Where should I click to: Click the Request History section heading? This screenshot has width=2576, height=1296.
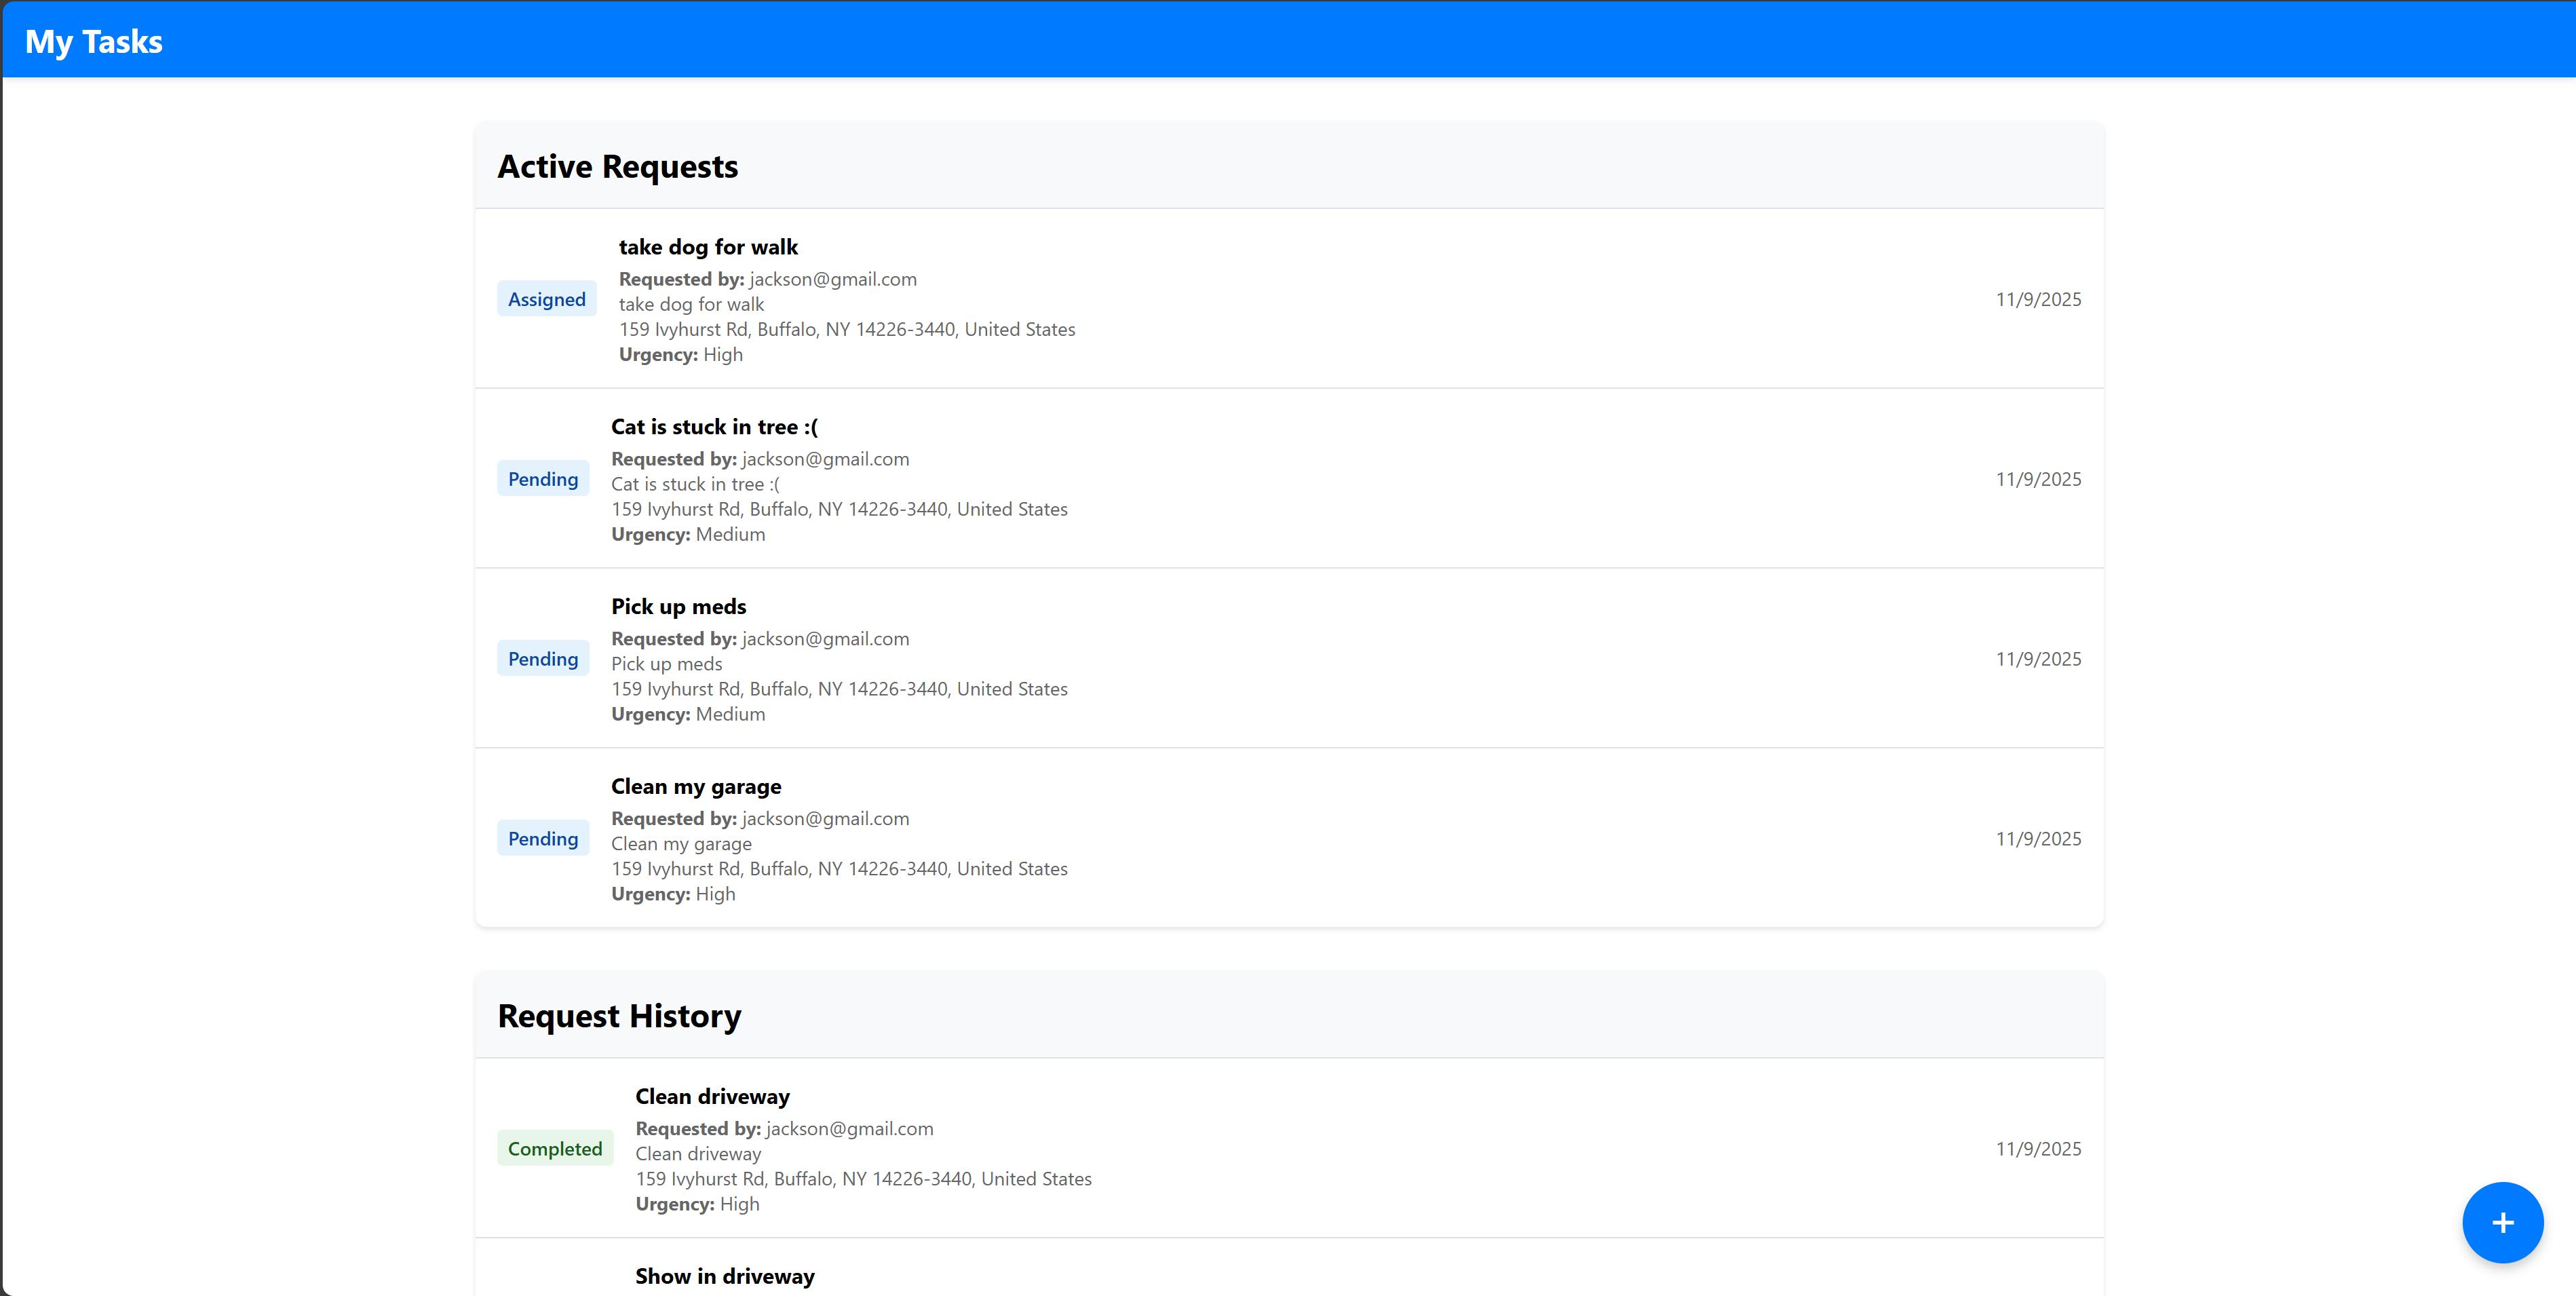point(619,1016)
